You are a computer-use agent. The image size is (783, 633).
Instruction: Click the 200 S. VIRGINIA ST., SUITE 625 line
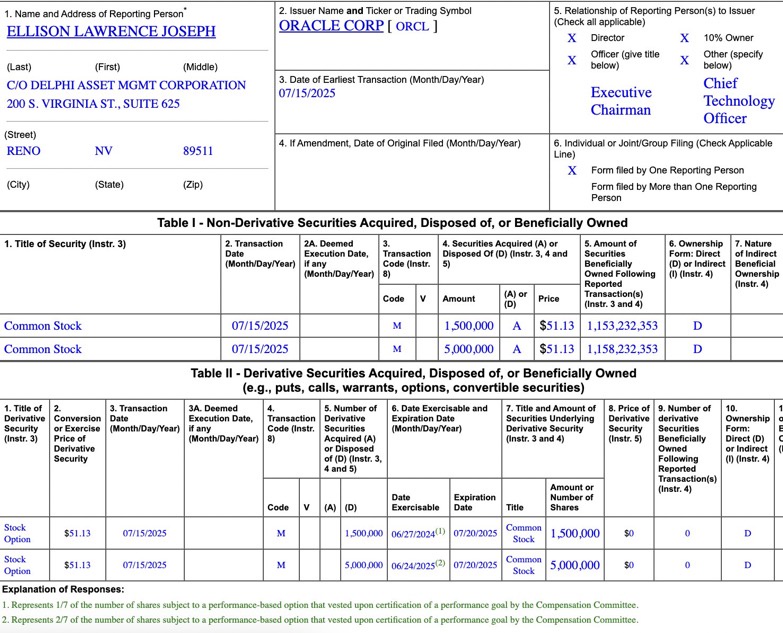coord(93,104)
